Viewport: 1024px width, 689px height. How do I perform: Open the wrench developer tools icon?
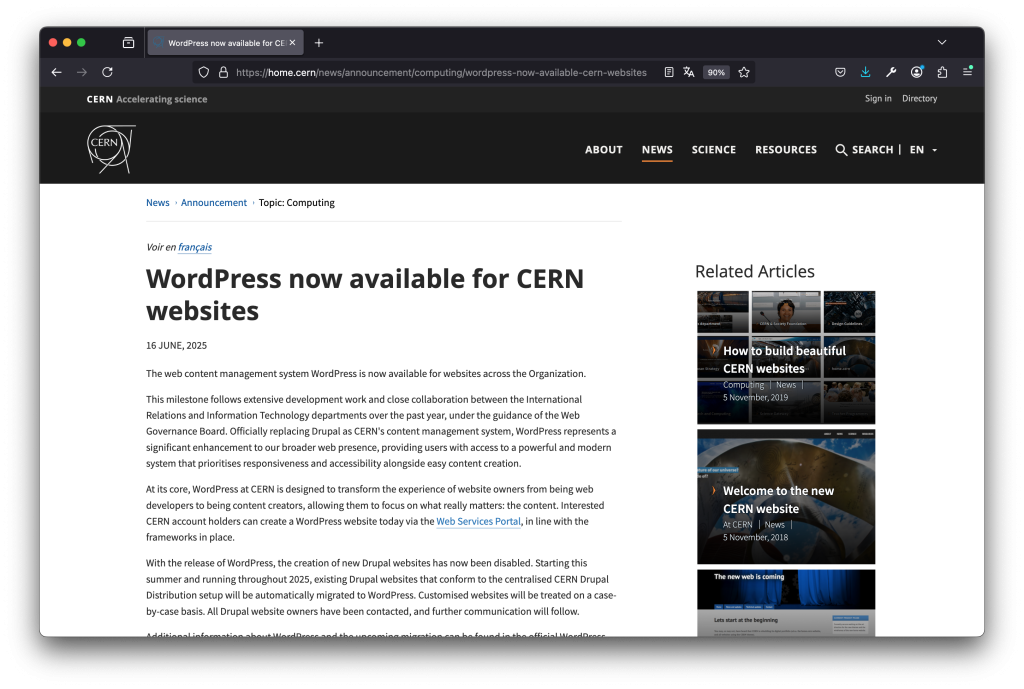[891, 72]
